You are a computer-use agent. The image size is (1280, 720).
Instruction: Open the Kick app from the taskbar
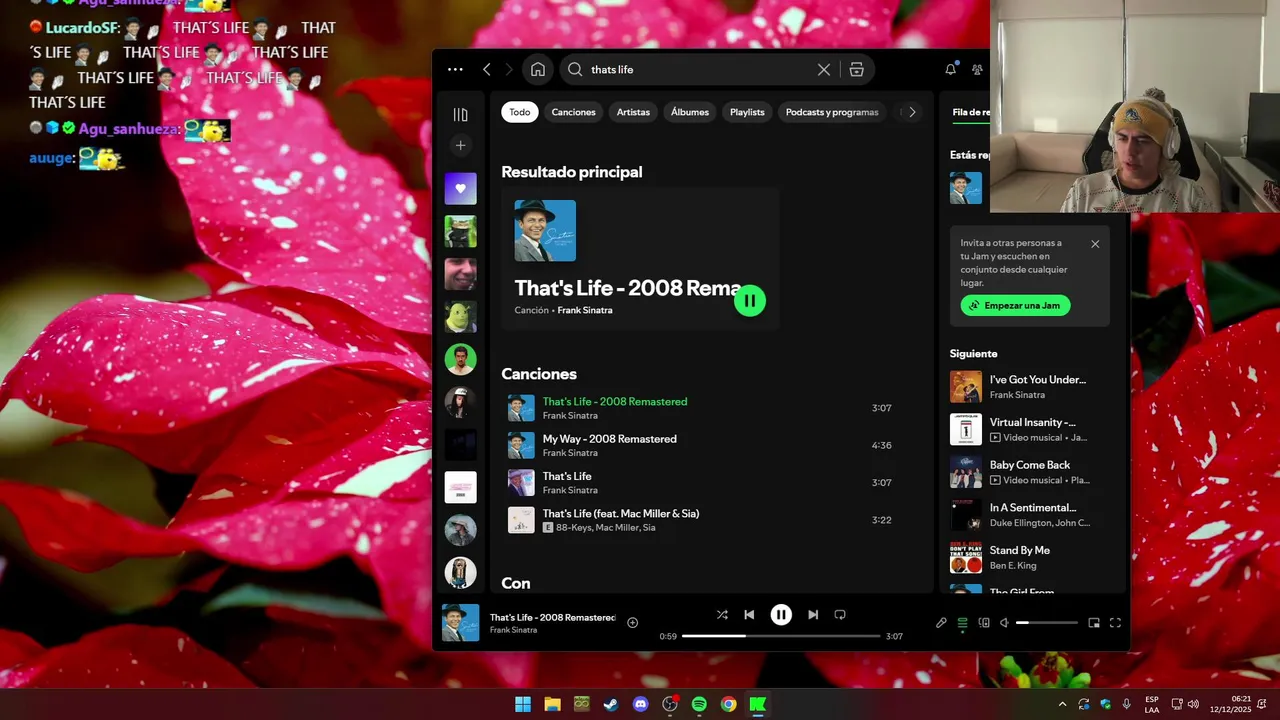[x=758, y=704]
